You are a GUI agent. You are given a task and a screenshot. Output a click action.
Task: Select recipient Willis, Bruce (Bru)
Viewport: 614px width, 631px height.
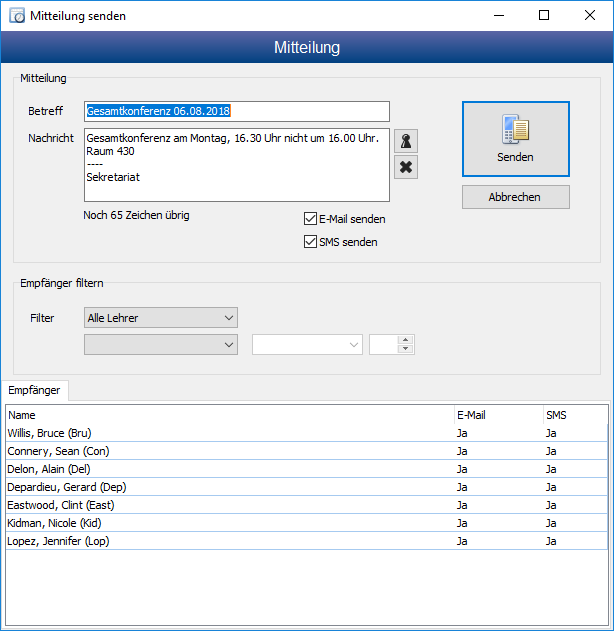50,433
